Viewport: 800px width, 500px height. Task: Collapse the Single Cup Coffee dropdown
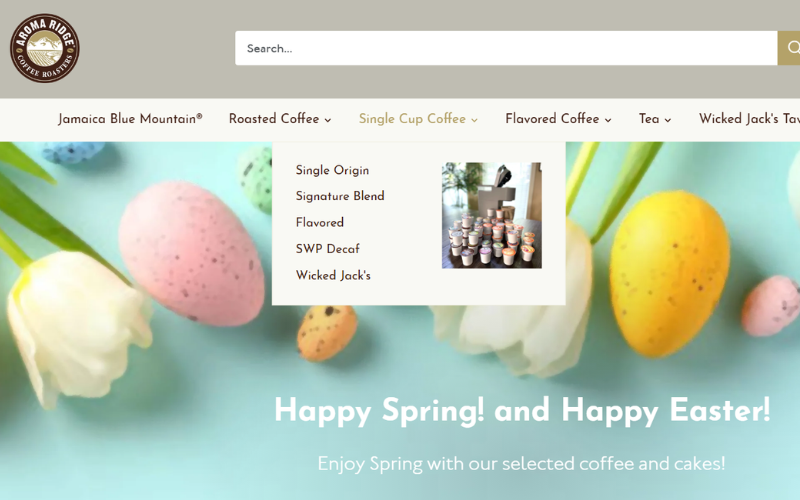point(418,119)
